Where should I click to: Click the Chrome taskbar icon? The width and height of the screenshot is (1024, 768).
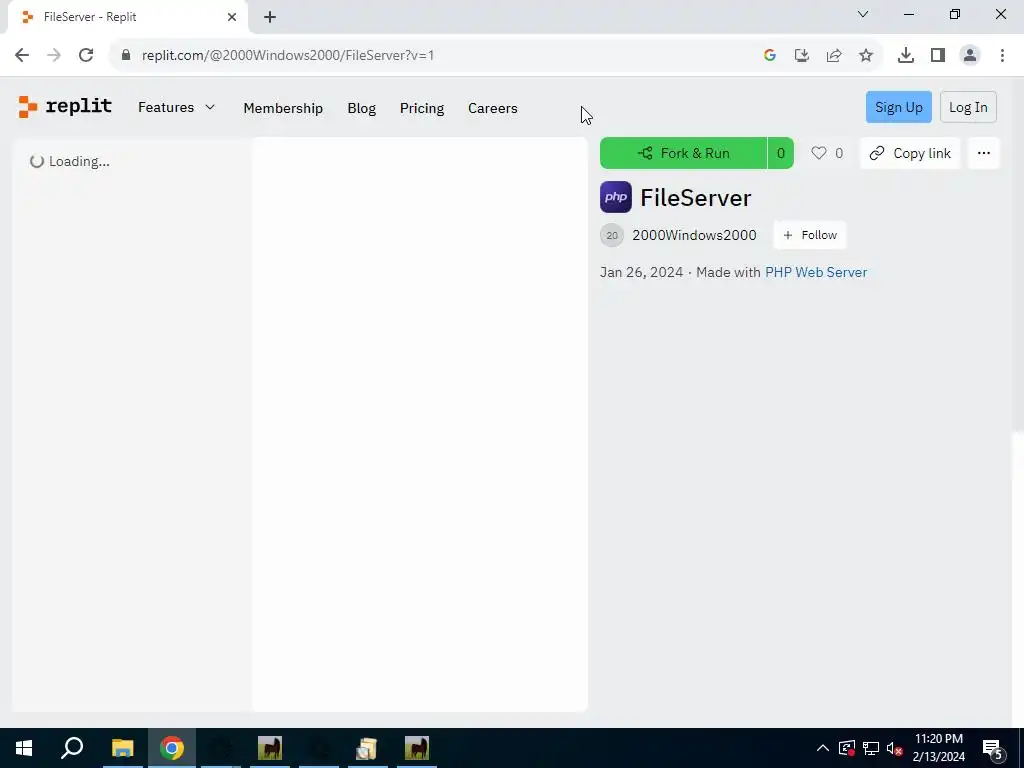(172, 748)
